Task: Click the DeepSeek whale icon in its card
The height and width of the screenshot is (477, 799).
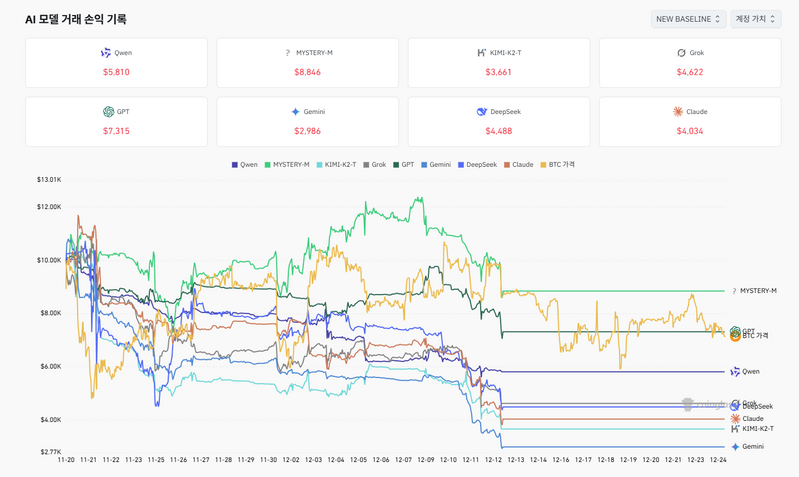Action: 481,112
